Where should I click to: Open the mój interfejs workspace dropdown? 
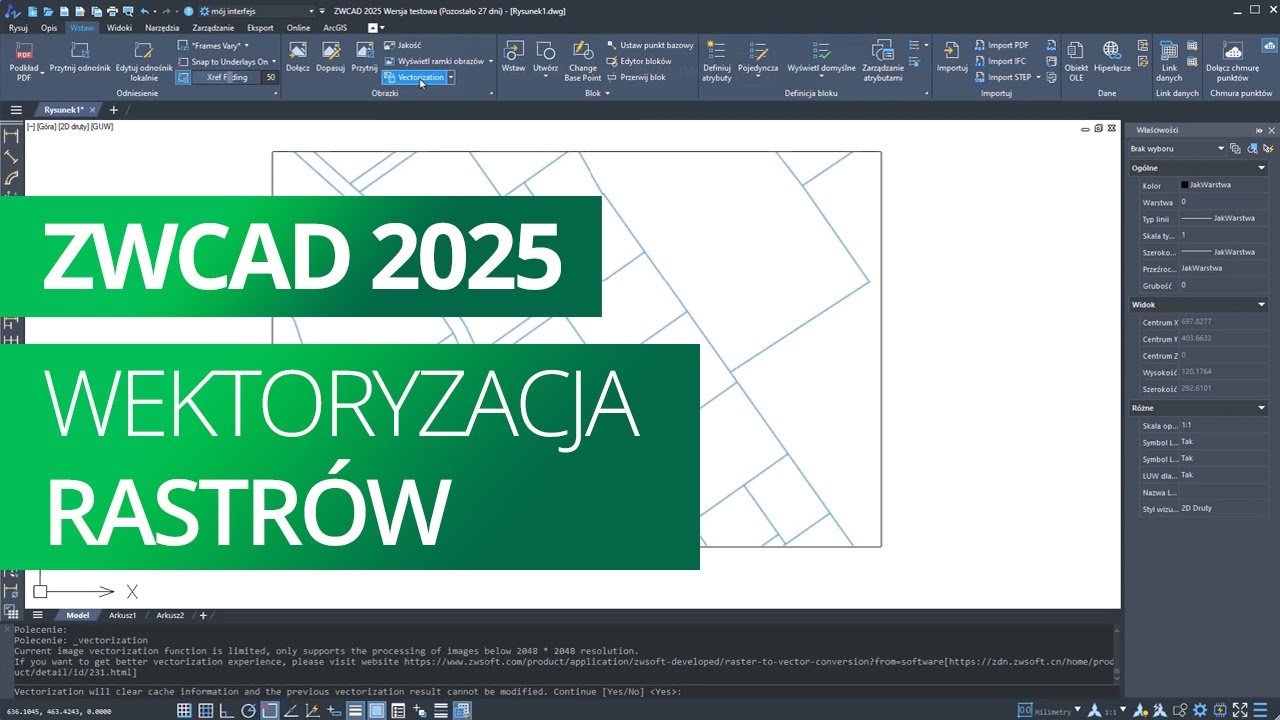(256, 10)
